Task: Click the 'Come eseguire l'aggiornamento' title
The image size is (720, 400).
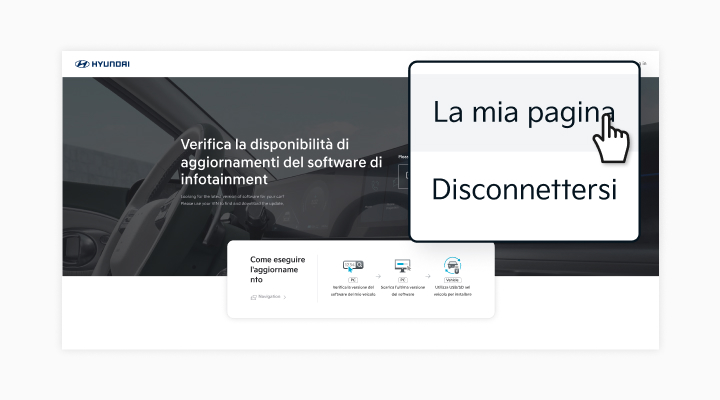Action: click(278, 270)
